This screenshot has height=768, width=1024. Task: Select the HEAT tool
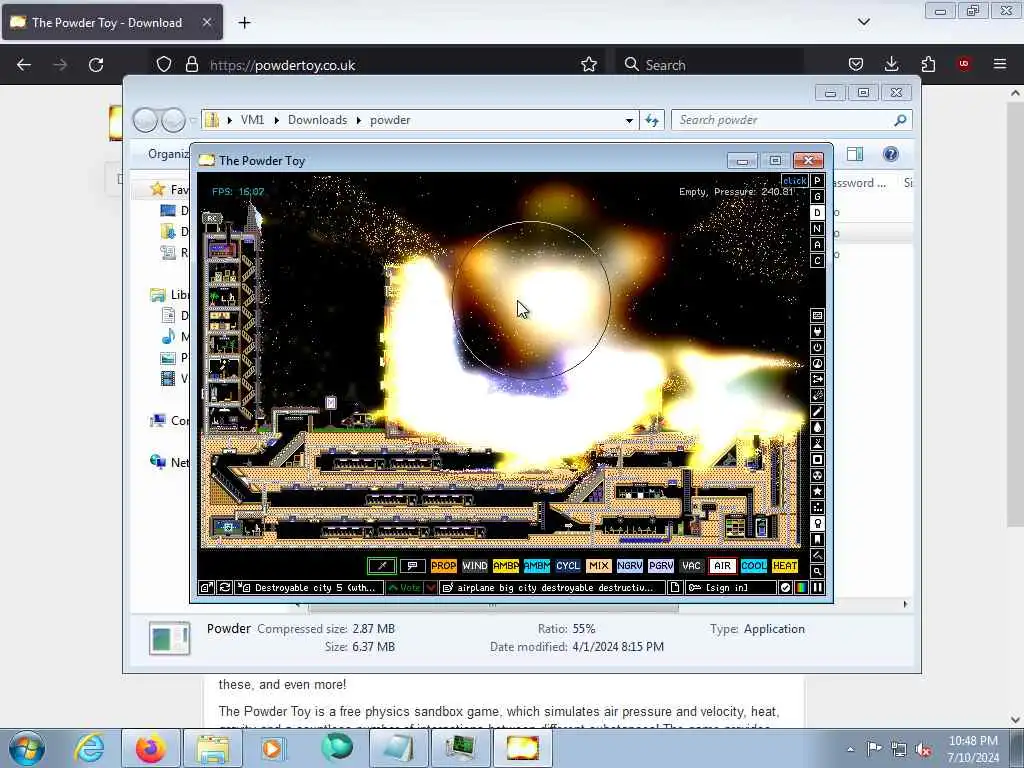(x=784, y=566)
